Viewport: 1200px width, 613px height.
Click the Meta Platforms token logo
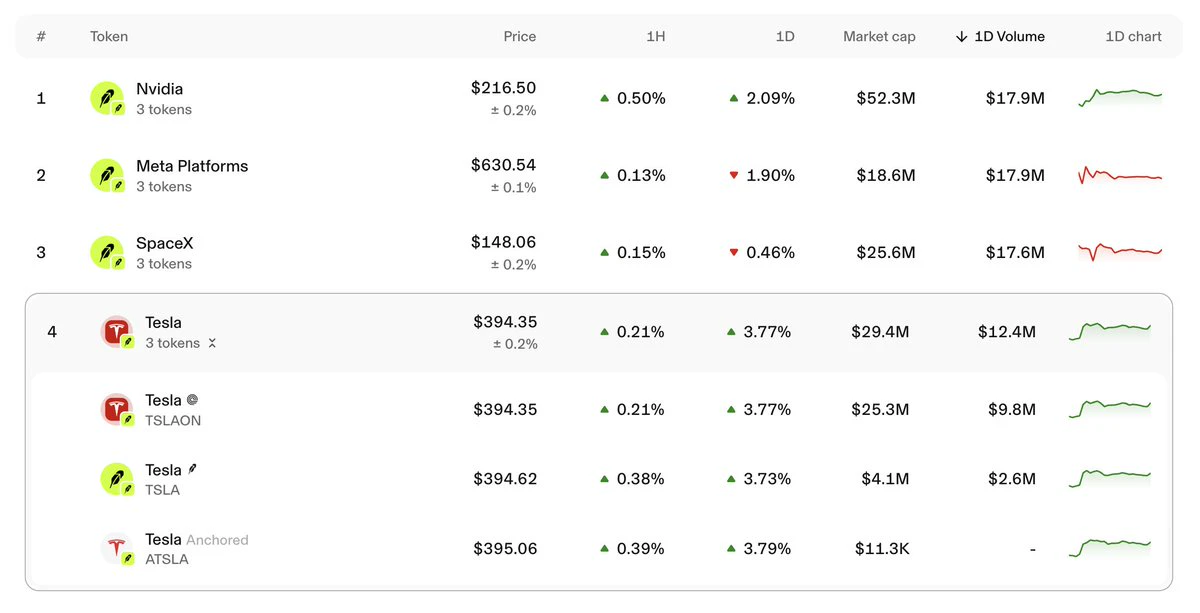(x=107, y=175)
